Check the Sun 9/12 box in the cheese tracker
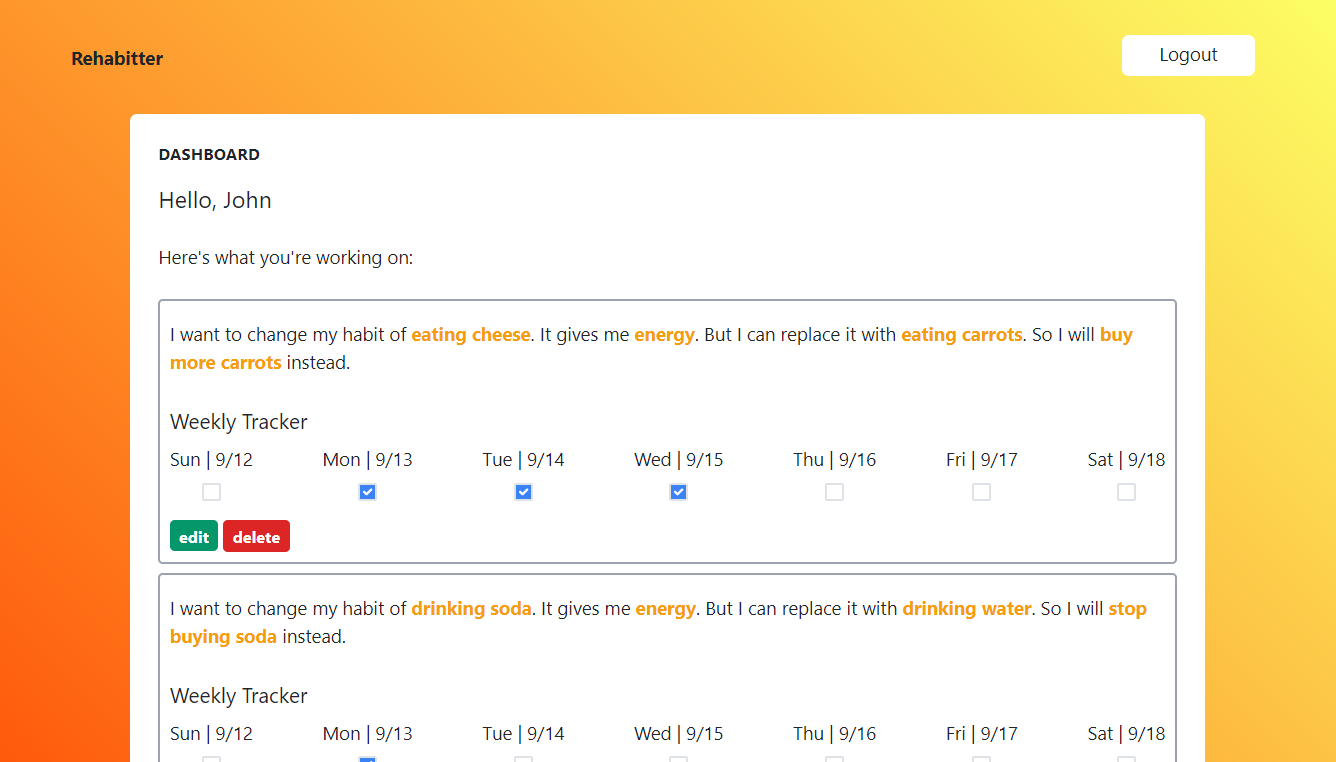 (x=211, y=492)
